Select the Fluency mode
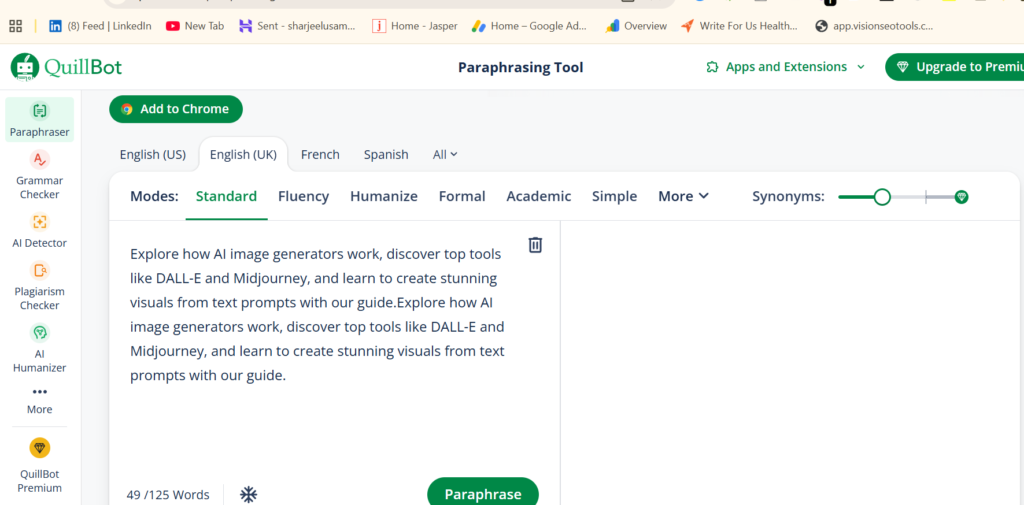 303,196
